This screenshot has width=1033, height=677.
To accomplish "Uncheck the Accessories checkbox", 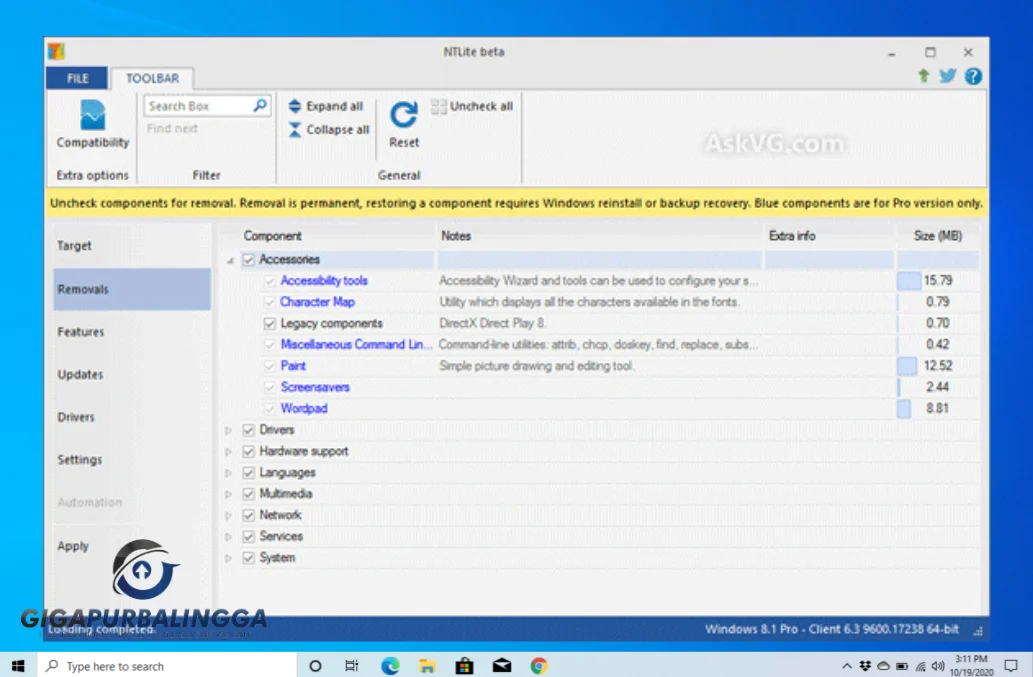I will pyautogui.click(x=248, y=259).
